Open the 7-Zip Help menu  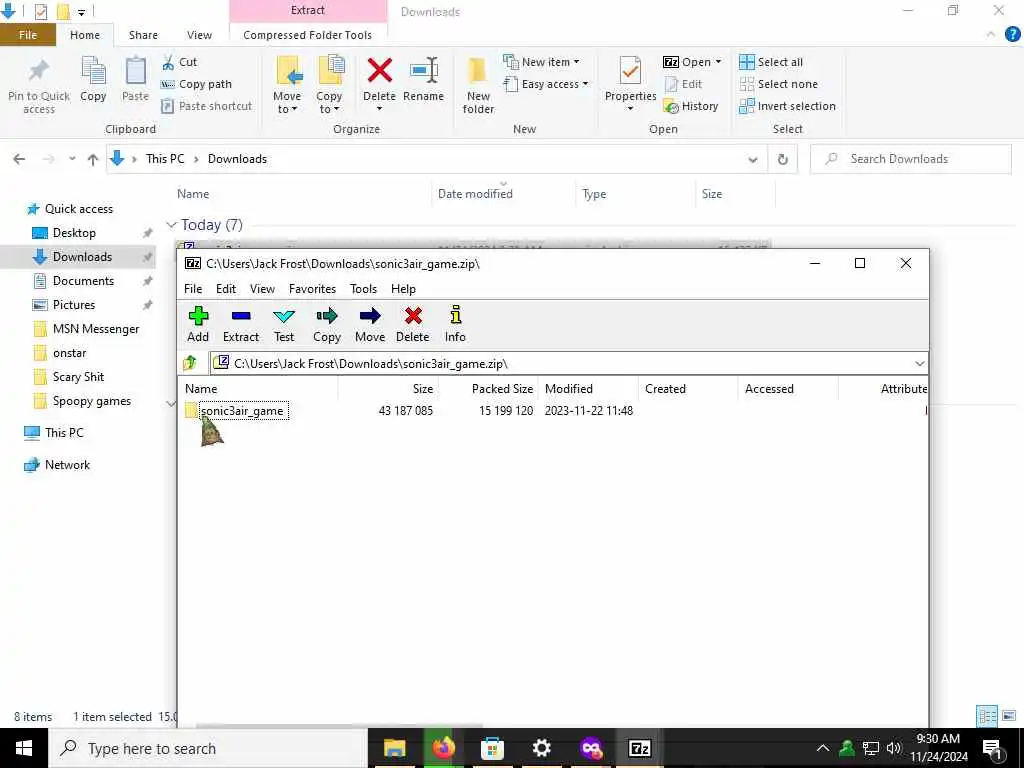click(403, 289)
